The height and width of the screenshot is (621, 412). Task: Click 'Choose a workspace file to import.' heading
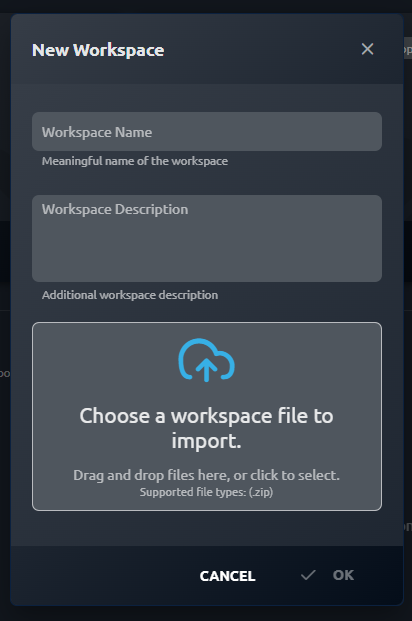206,428
